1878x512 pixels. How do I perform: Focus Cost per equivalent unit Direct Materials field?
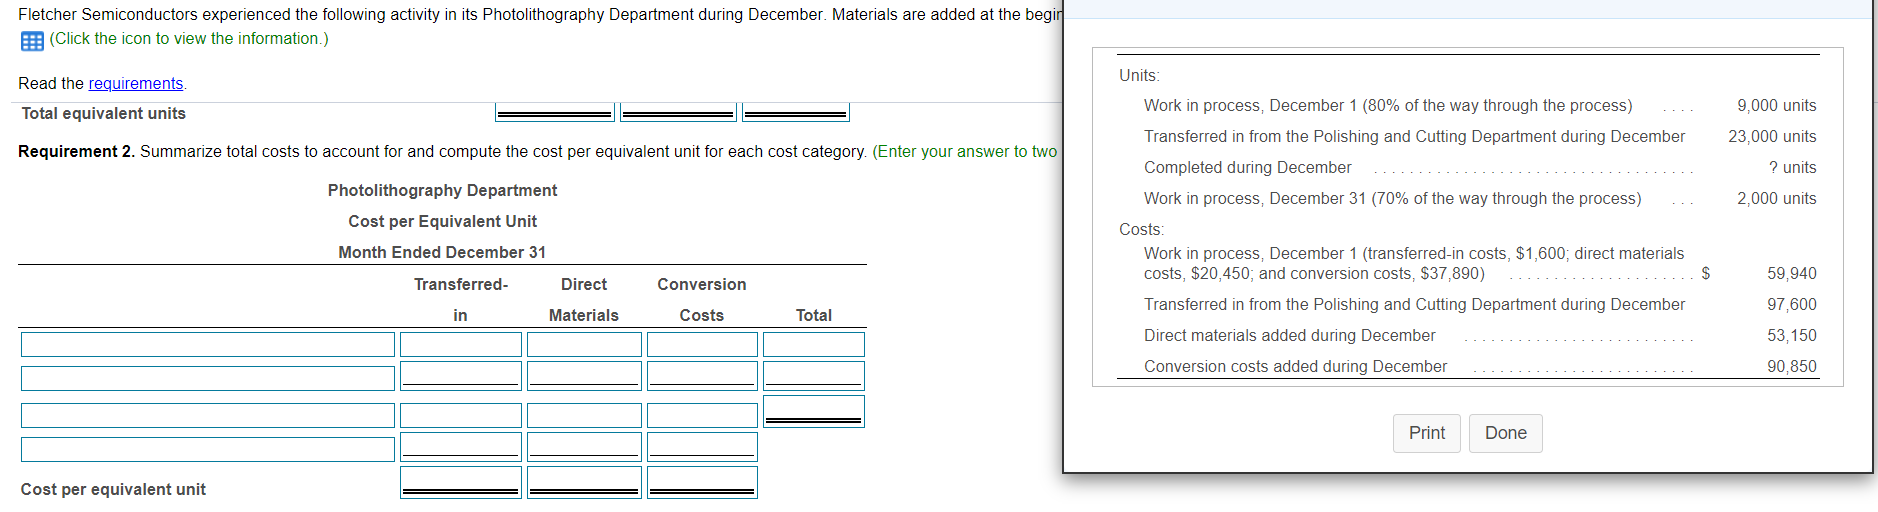coord(584,481)
